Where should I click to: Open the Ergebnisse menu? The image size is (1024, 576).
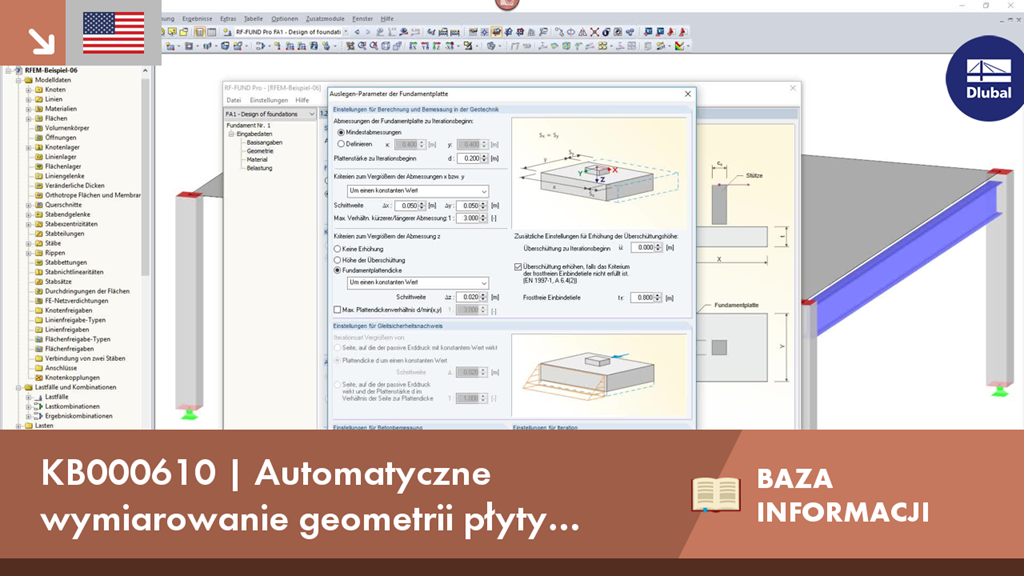pyautogui.click(x=197, y=19)
